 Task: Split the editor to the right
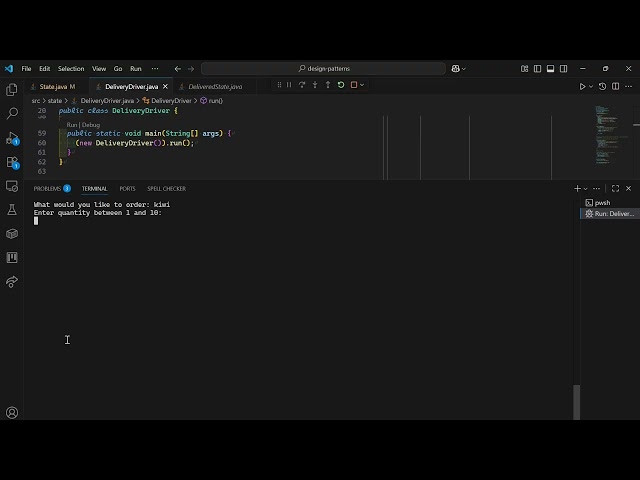616,87
